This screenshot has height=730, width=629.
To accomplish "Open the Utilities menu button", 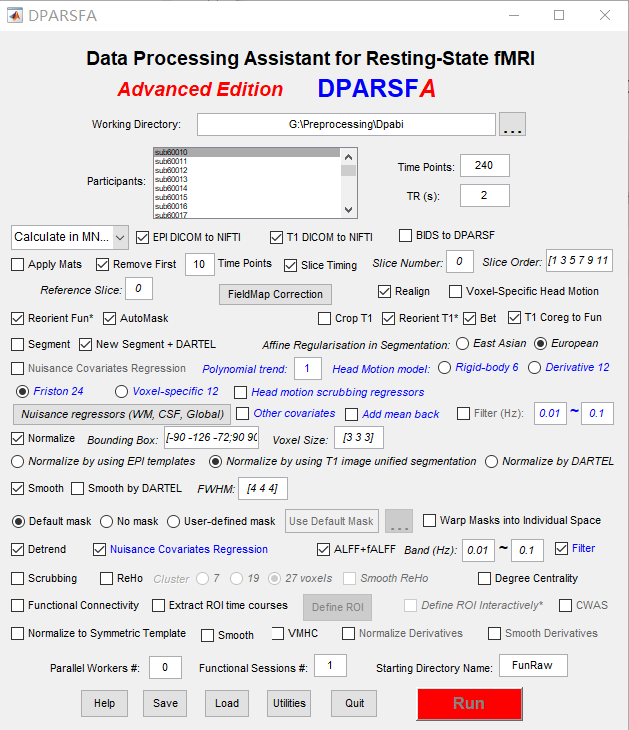I will (x=289, y=703).
